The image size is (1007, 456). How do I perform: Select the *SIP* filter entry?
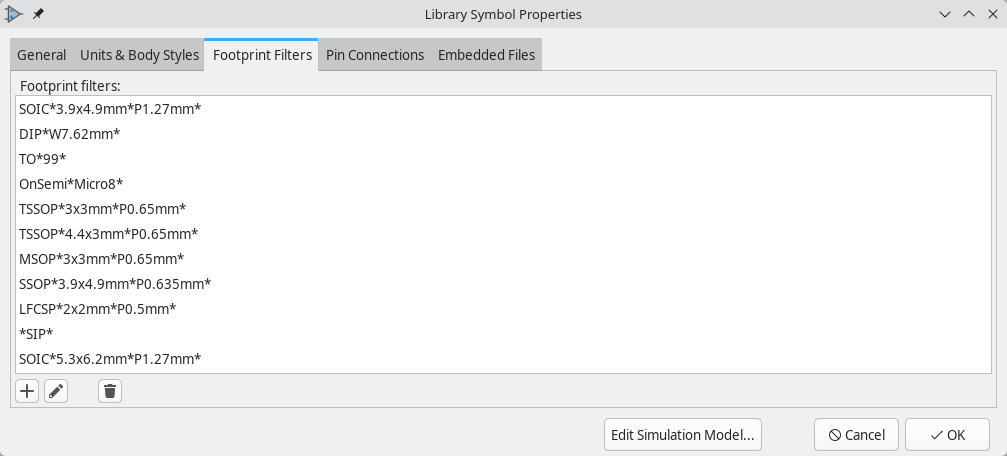[x=36, y=334]
